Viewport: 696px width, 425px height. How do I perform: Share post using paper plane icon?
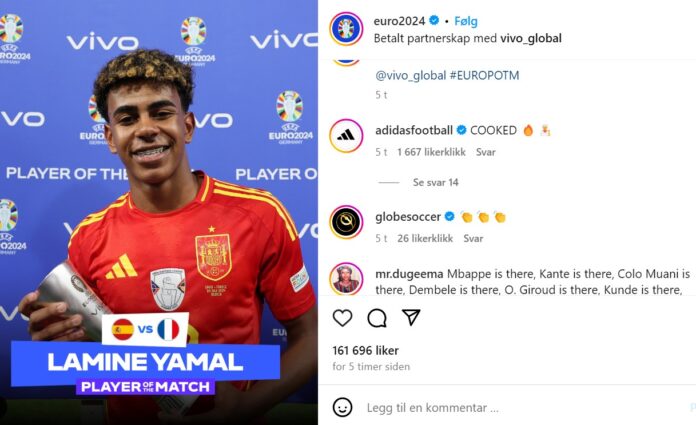click(x=411, y=317)
